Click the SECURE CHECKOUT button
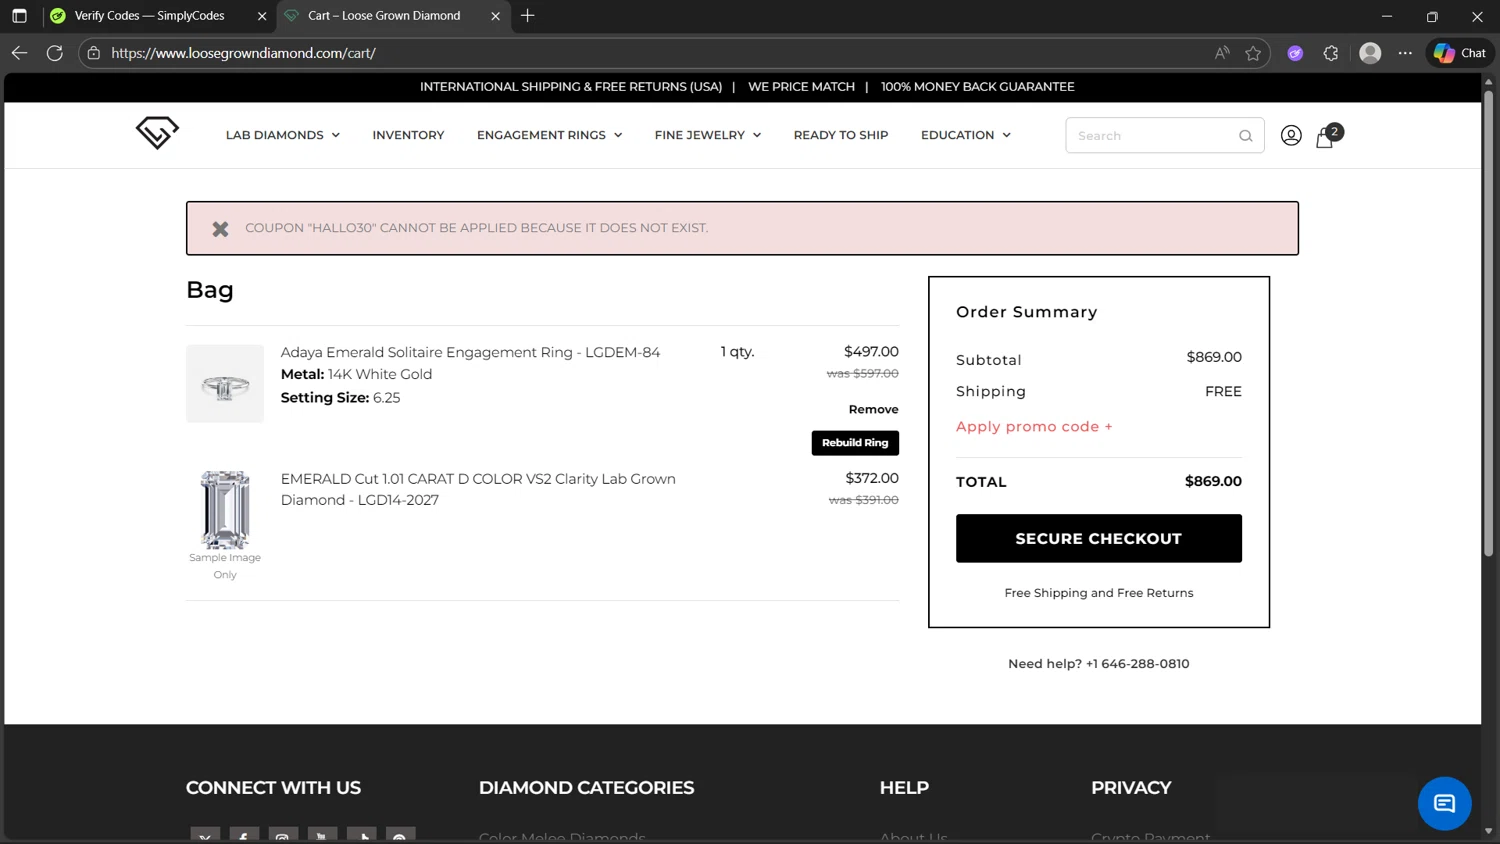 click(x=1098, y=538)
